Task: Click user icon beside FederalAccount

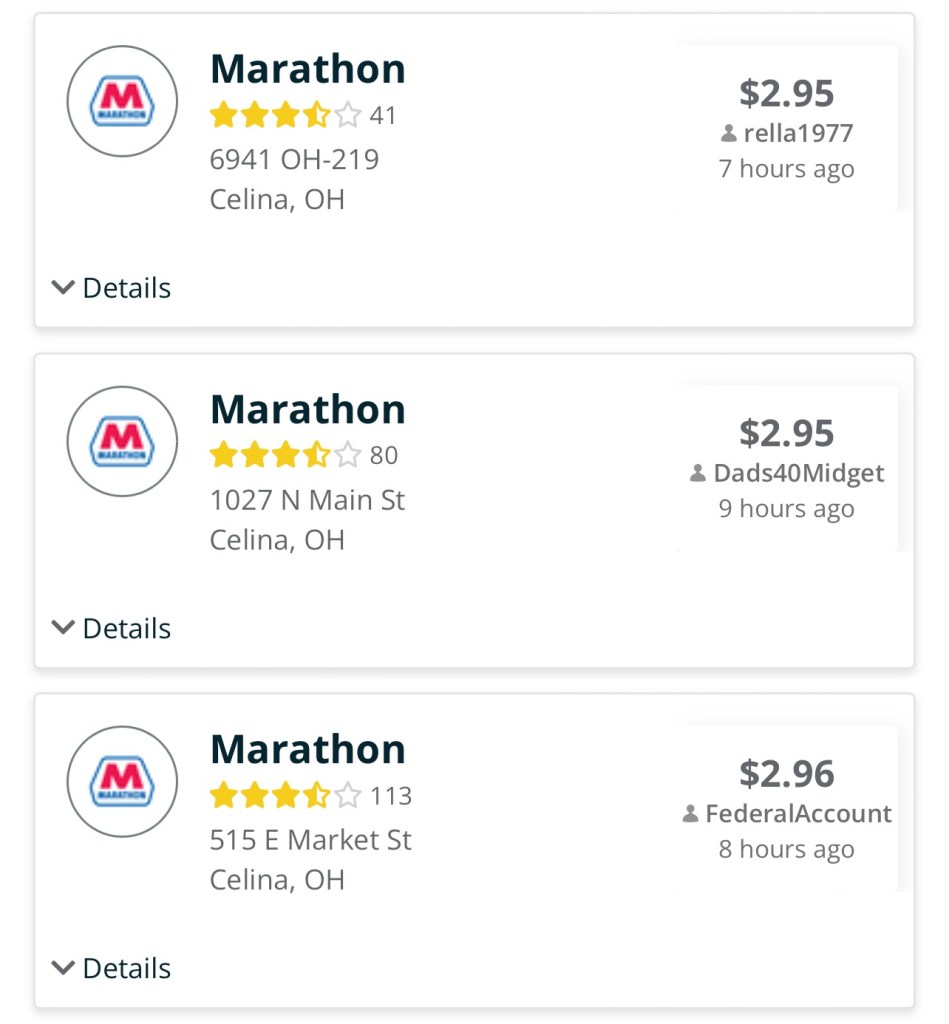Action: point(690,814)
